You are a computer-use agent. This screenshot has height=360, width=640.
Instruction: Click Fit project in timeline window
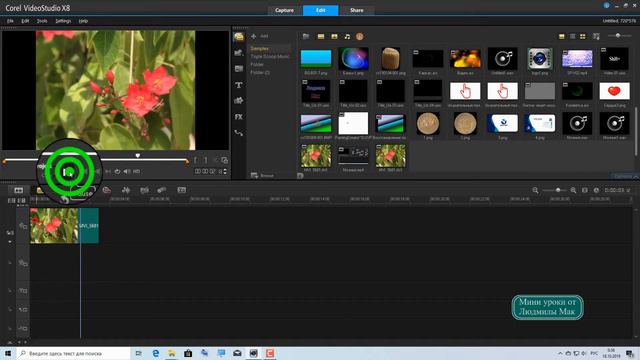coord(584,190)
